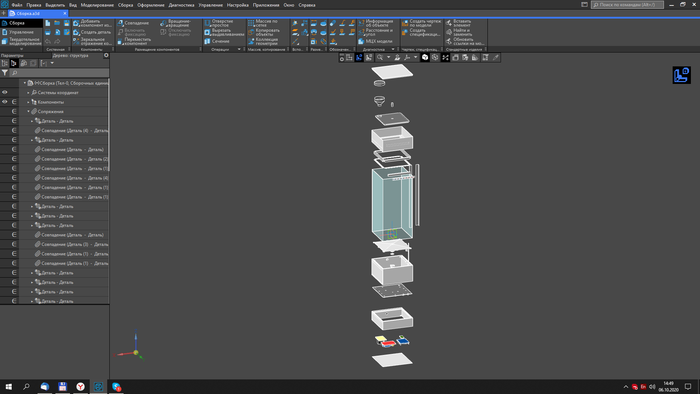The height and width of the screenshot is (394, 700).
Task: Click Создать чертеж по модели
Action: (421, 23)
